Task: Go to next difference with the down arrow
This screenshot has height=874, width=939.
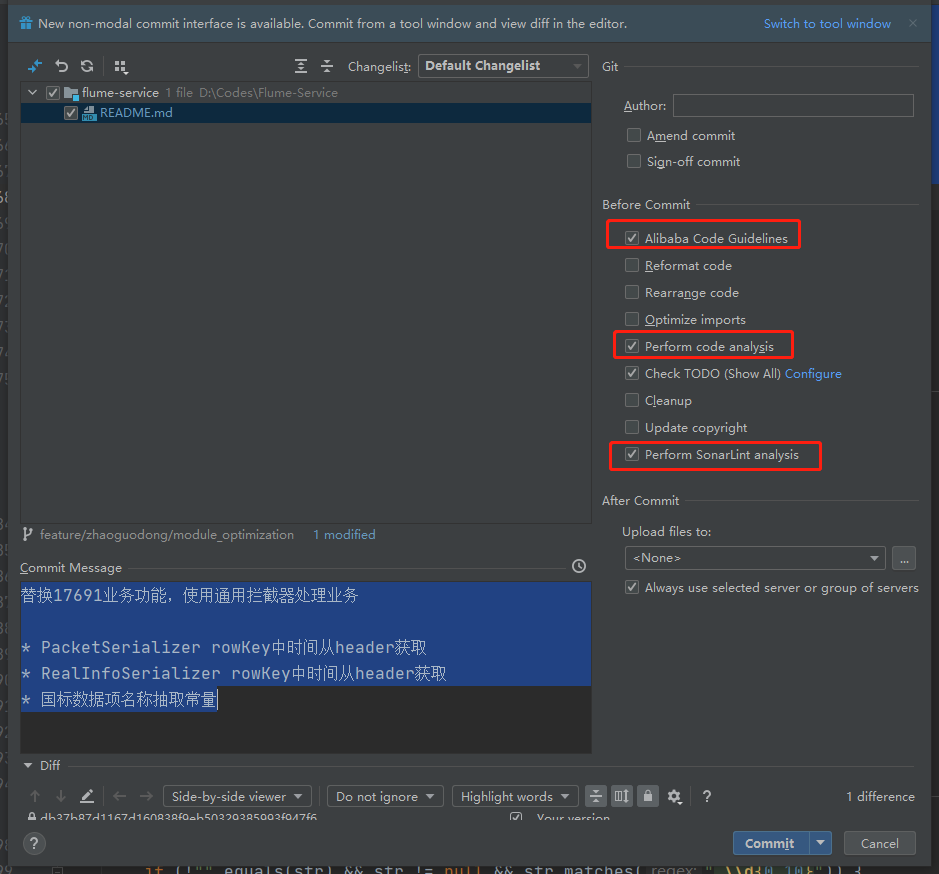Action: (x=60, y=796)
